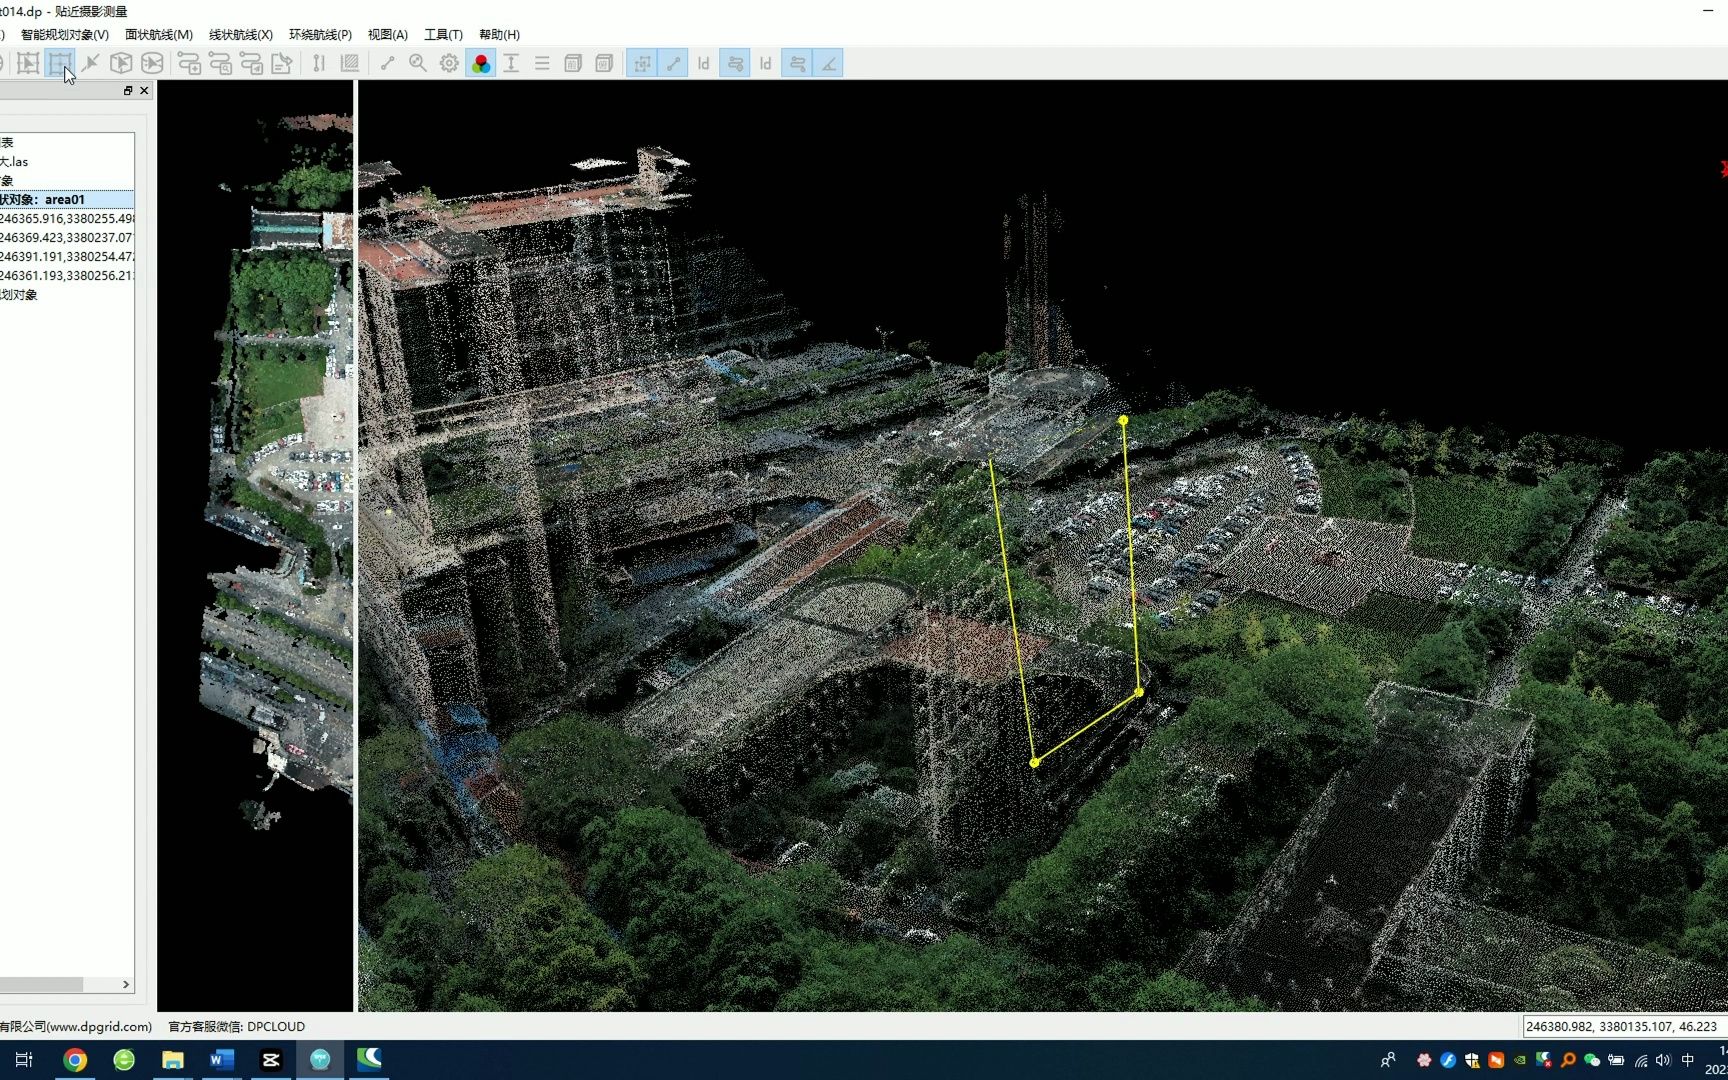Open the settings gear in toolbar
The width and height of the screenshot is (1728, 1080).
pyautogui.click(x=449, y=63)
